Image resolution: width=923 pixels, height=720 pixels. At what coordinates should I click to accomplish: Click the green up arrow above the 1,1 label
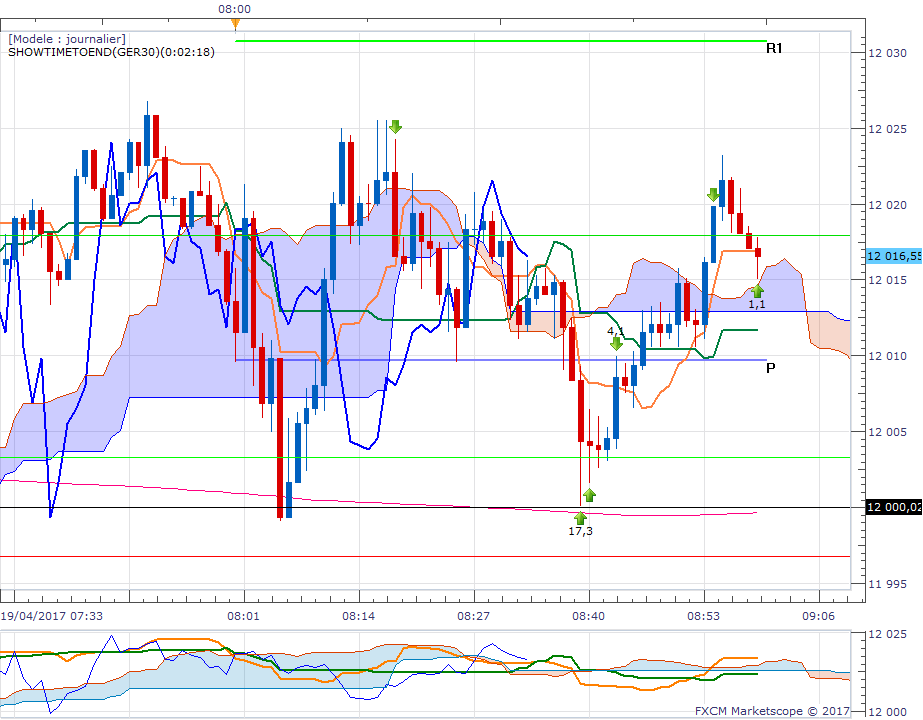click(x=757, y=291)
